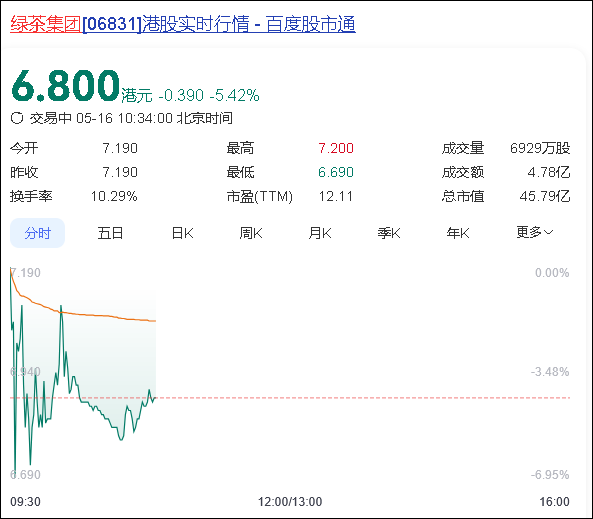593x519 pixels.
Task: Click the refresh circle icon beside 交易中
Action: (17, 118)
